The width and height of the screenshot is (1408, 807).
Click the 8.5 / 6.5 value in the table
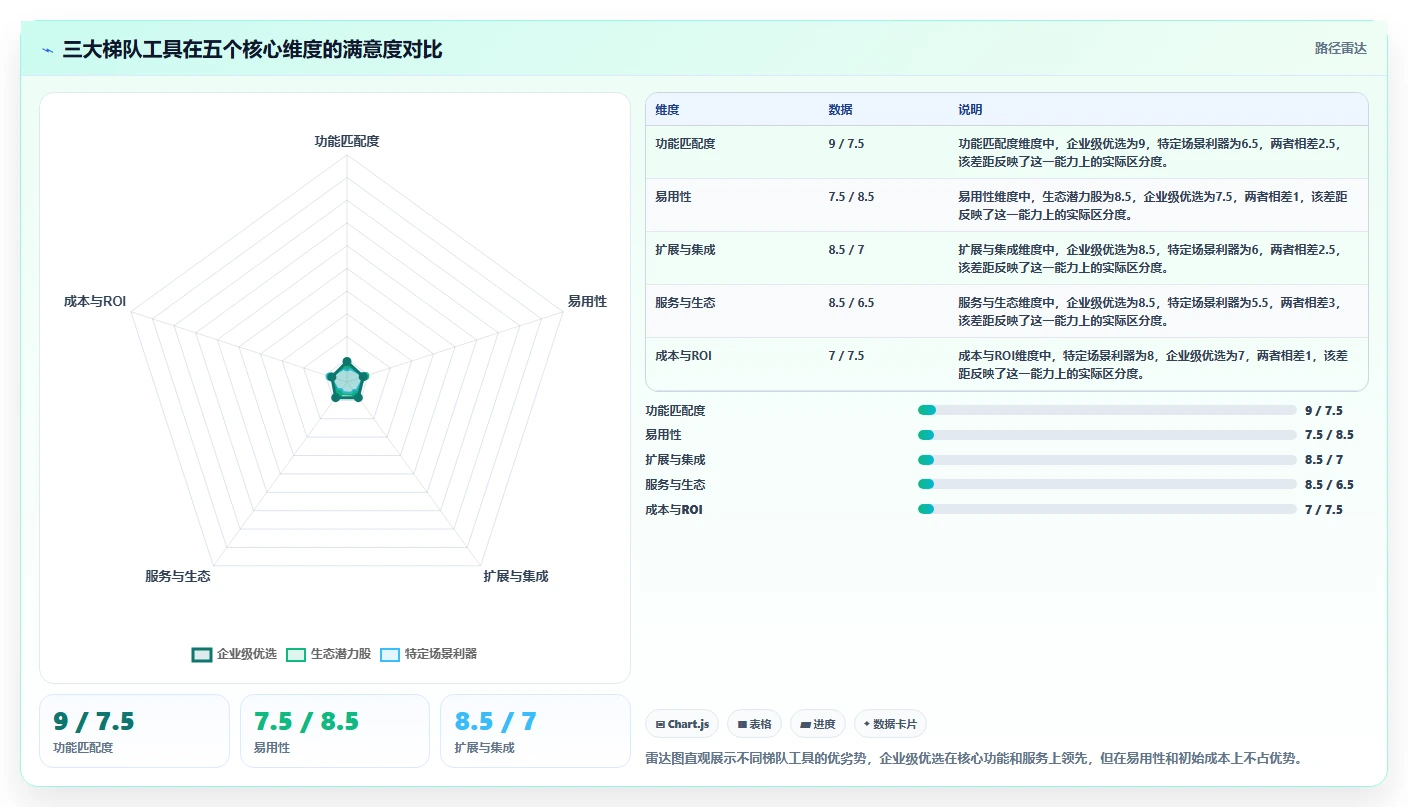click(x=851, y=303)
